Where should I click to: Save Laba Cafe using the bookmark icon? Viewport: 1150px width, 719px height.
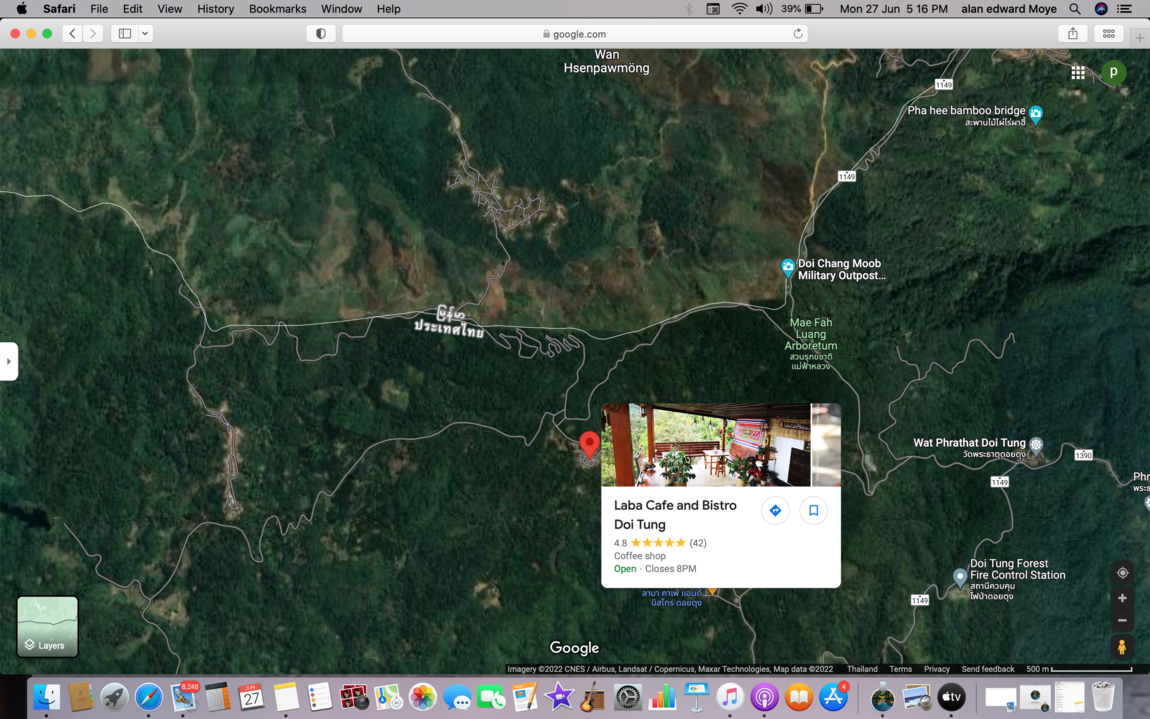813,510
